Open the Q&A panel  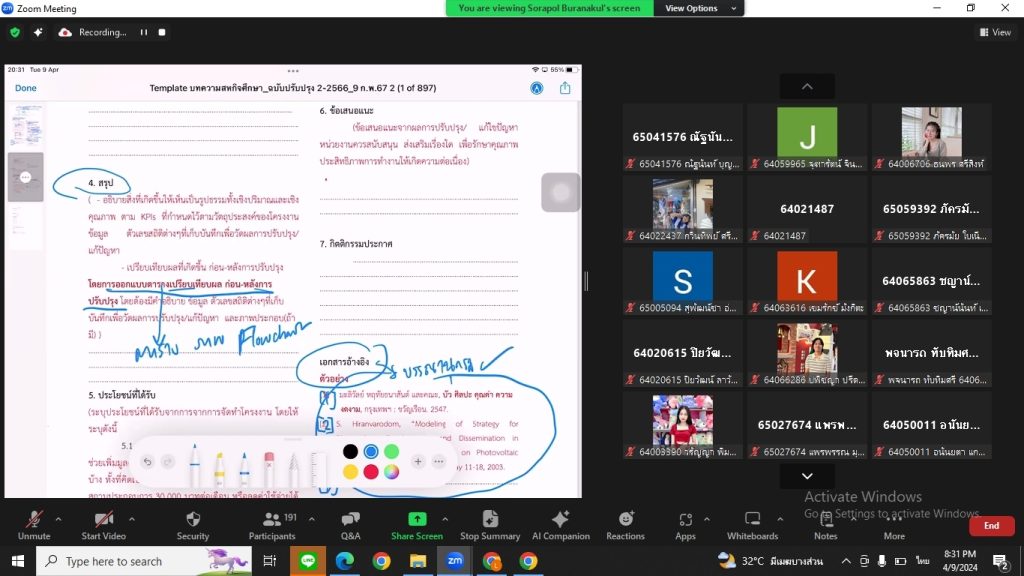pyautogui.click(x=351, y=525)
